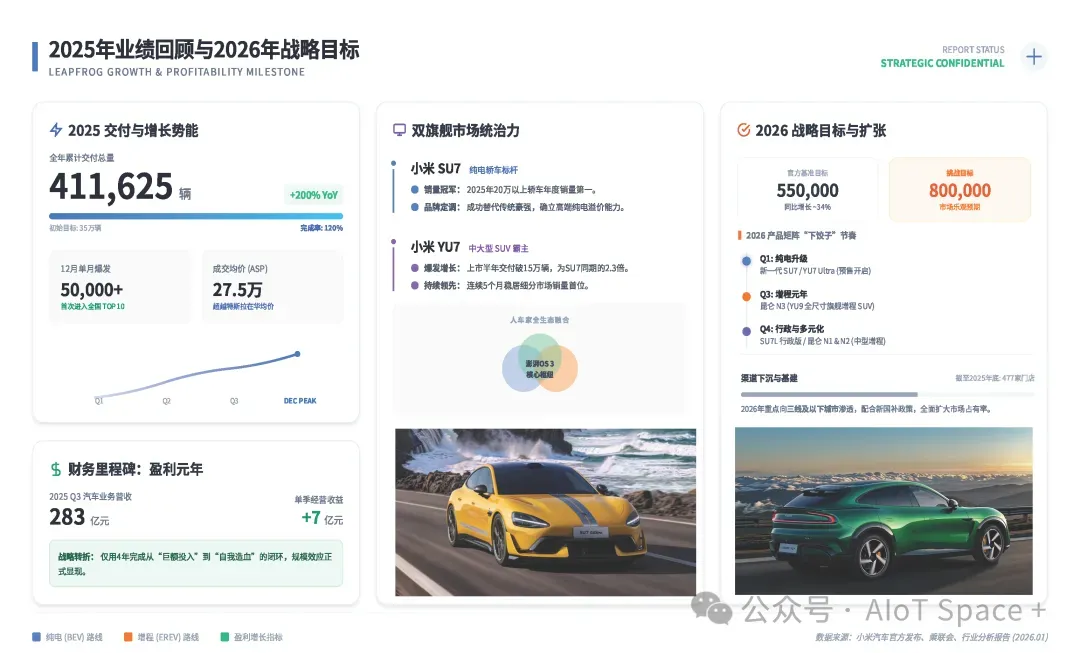Viewport: 1080px width, 653px height.
Task: Click the 截至2025年底: 477家门店 label
Action: click(x=995, y=378)
